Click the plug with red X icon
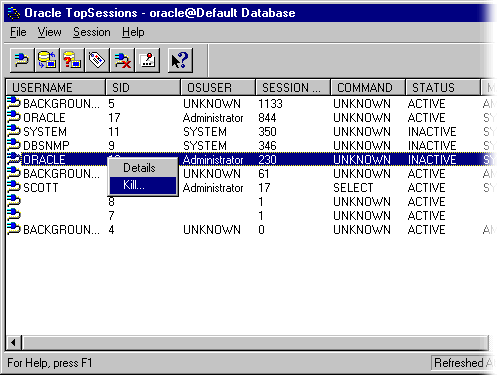Image resolution: width=498 pixels, height=375 pixels. pyautogui.click(x=122, y=60)
